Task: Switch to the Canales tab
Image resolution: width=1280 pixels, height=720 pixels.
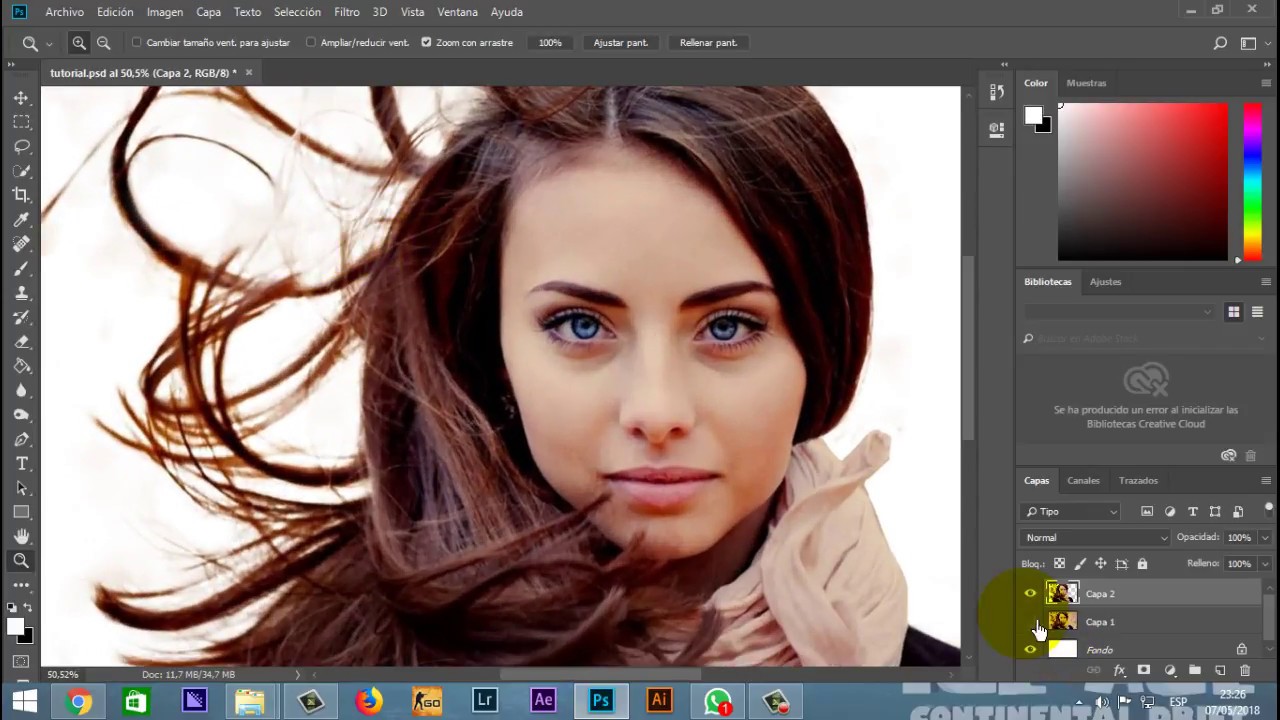Action: click(x=1083, y=481)
